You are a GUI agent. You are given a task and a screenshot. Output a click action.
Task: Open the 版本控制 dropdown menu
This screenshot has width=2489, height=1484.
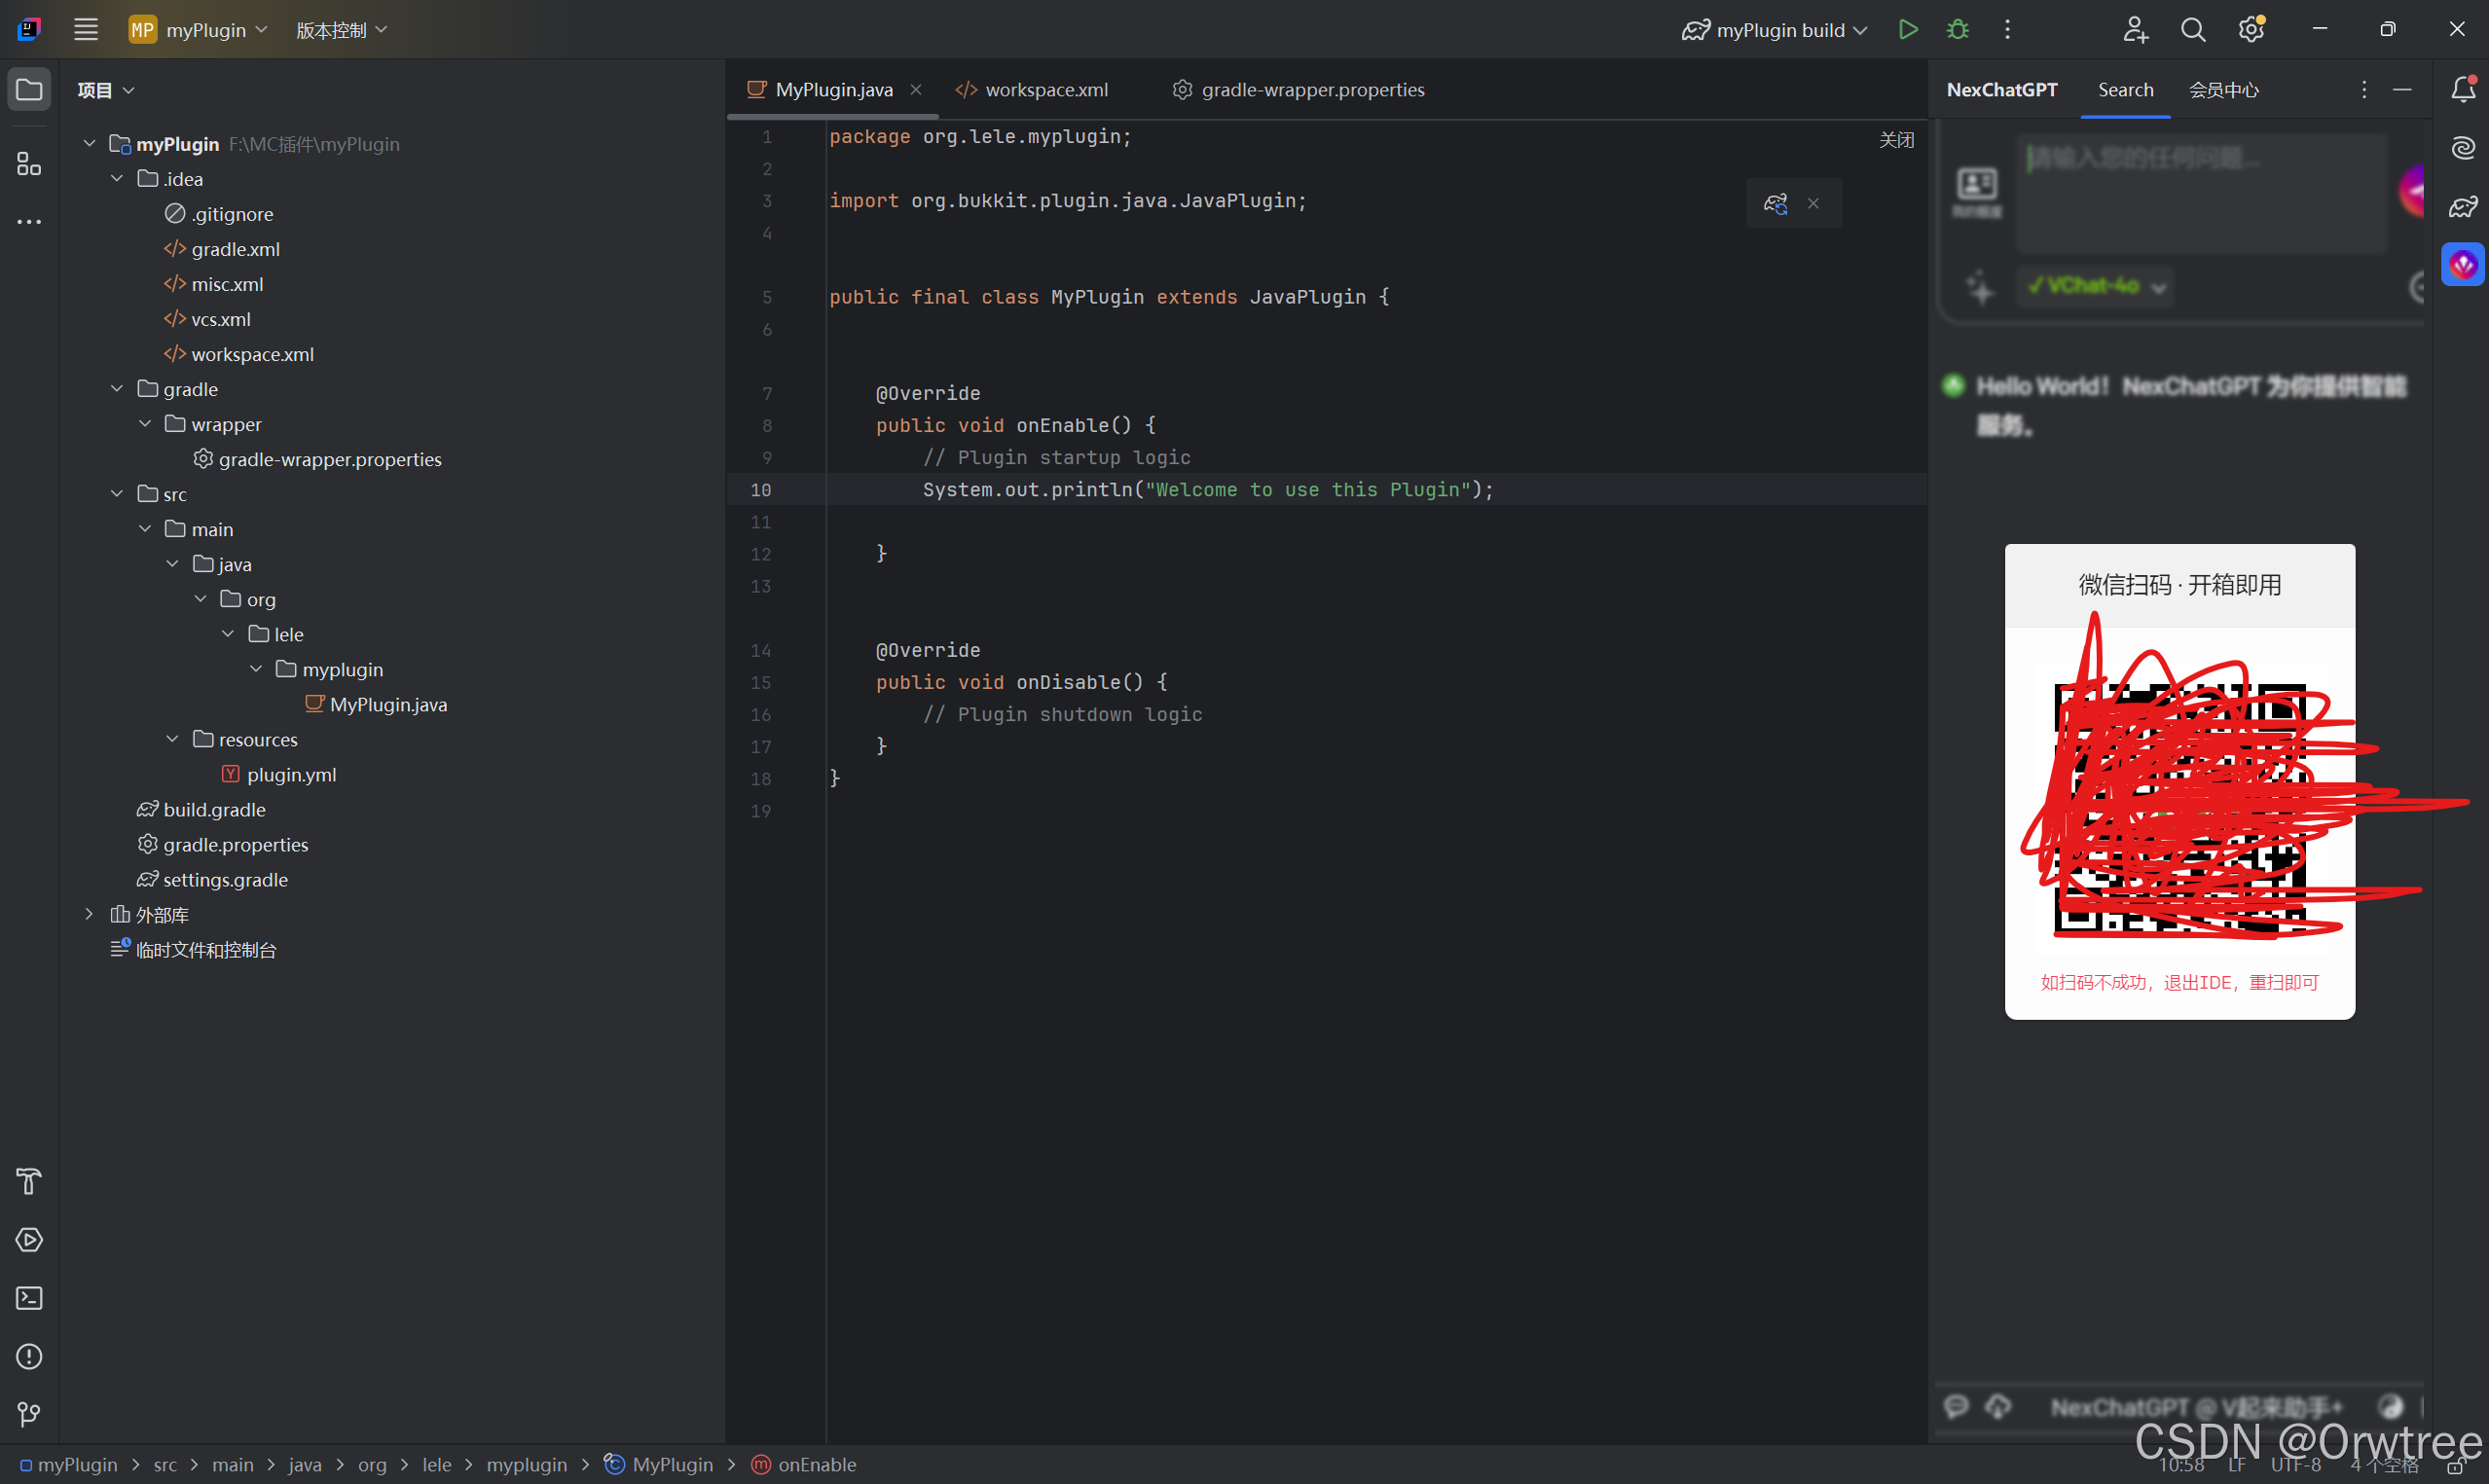coord(341,30)
